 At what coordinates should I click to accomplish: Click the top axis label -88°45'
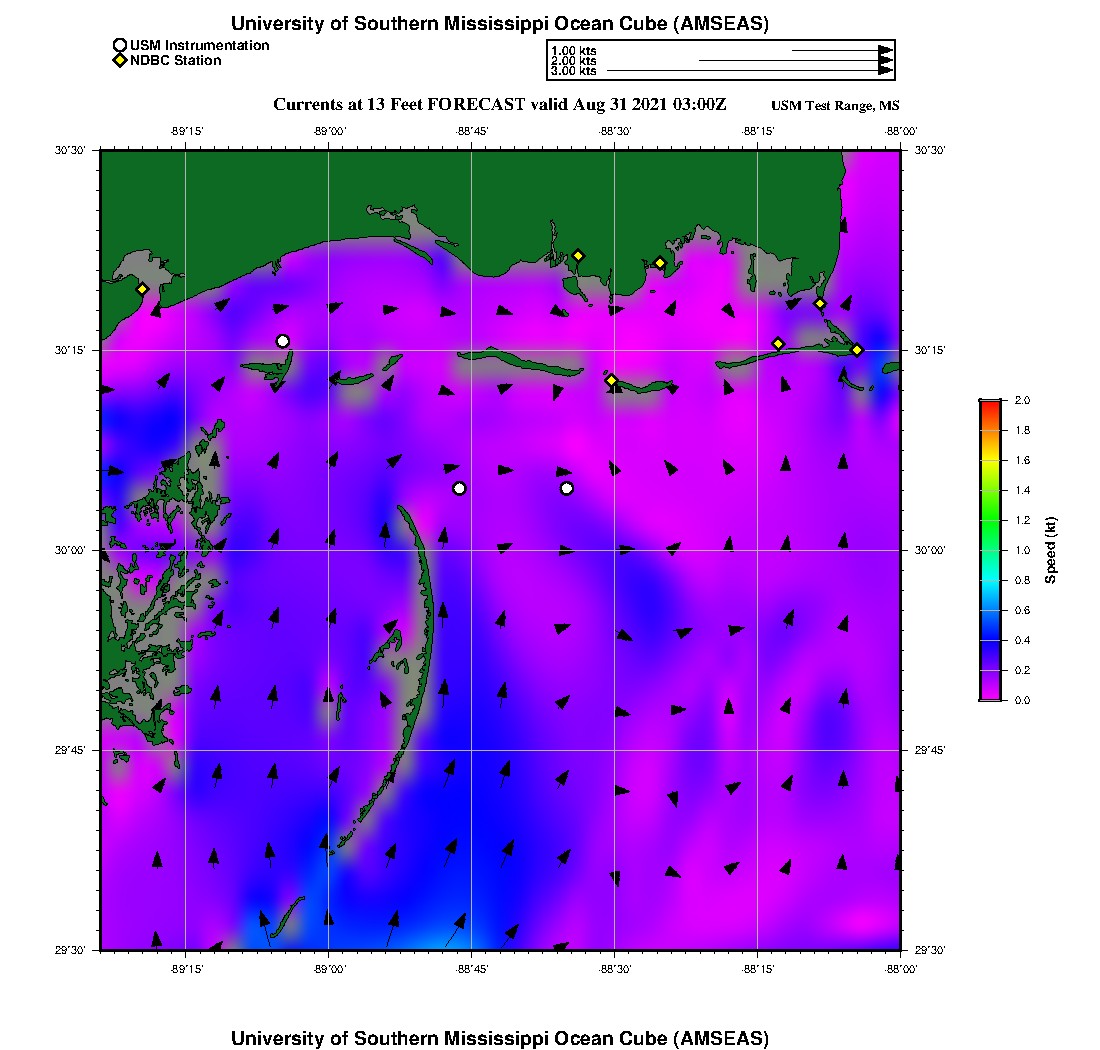[x=471, y=132]
